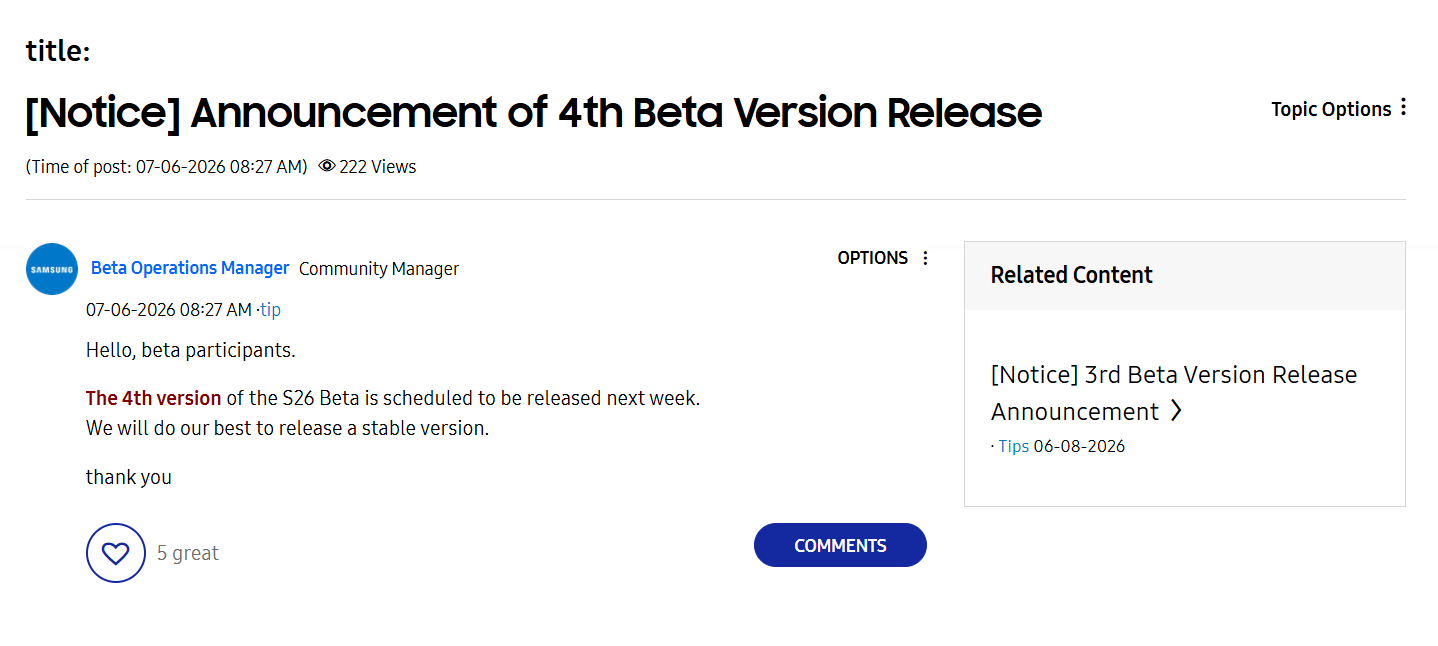Click the OPTIONS text on the post
The image size is (1438, 646).
[873, 258]
